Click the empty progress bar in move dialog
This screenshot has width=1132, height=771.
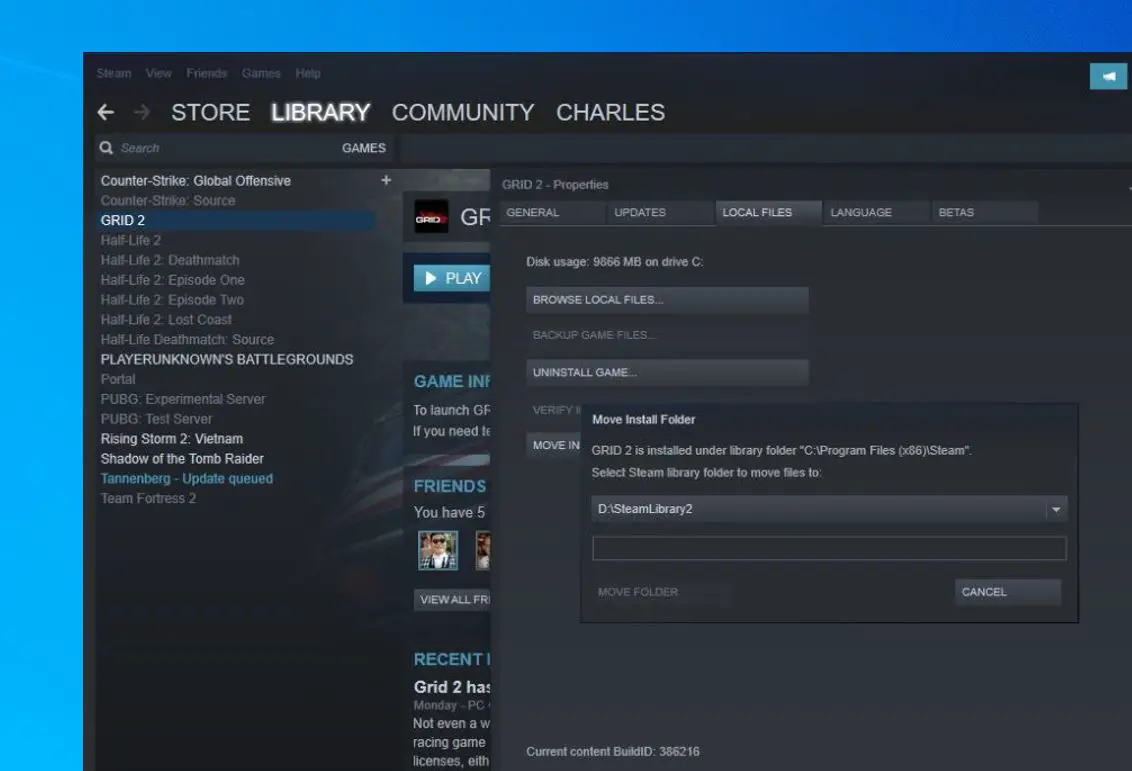pyautogui.click(x=829, y=549)
